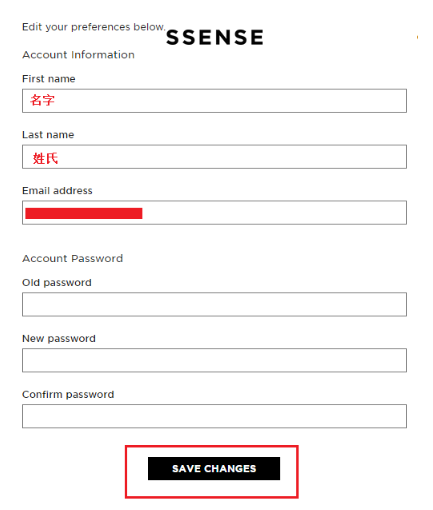Click the Confirm password label
Image resolution: width=433 pixels, height=510 pixels.
[x=68, y=395]
